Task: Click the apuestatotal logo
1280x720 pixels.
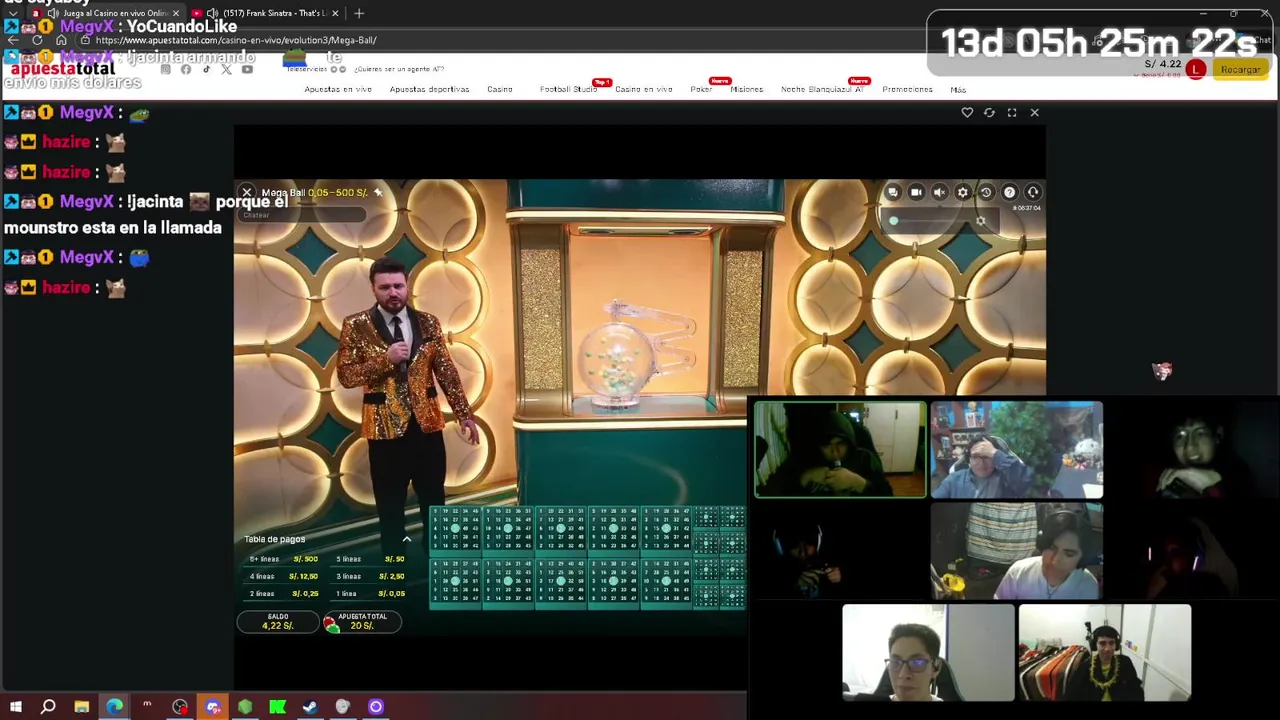Action: 62,70
